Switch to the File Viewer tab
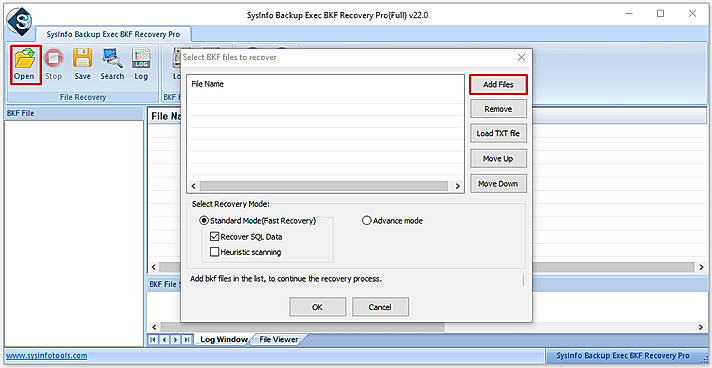 (278, 339)
